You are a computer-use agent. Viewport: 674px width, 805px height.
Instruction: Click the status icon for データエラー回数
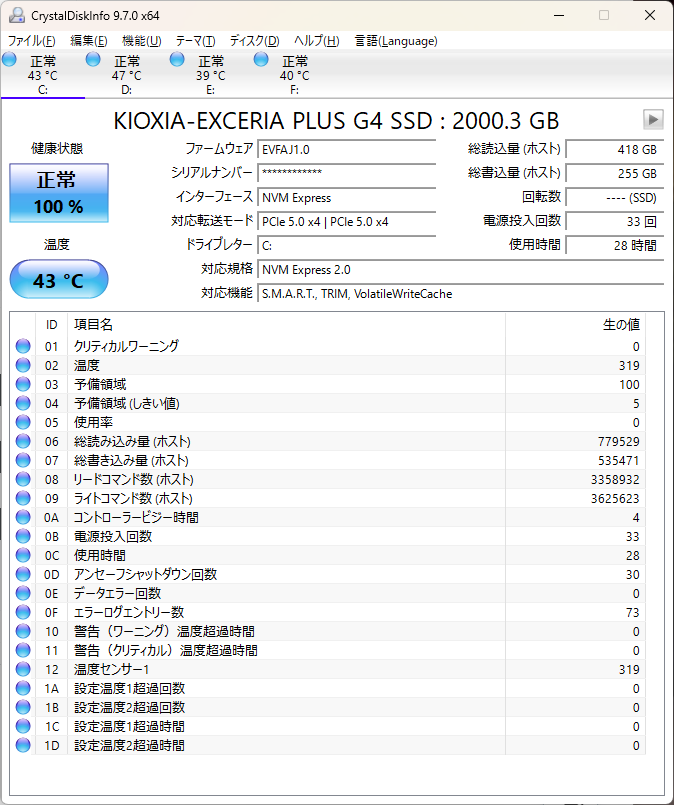coord(23,593)
